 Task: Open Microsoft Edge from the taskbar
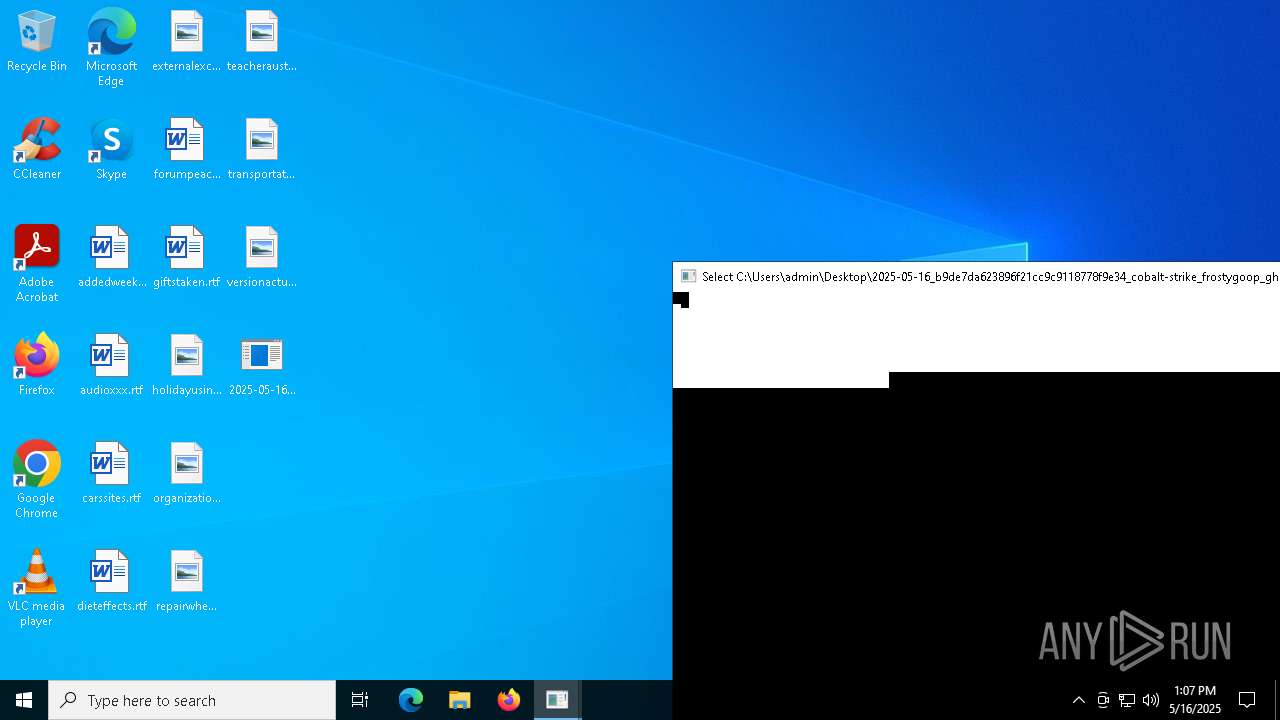(x=411, y=700)
